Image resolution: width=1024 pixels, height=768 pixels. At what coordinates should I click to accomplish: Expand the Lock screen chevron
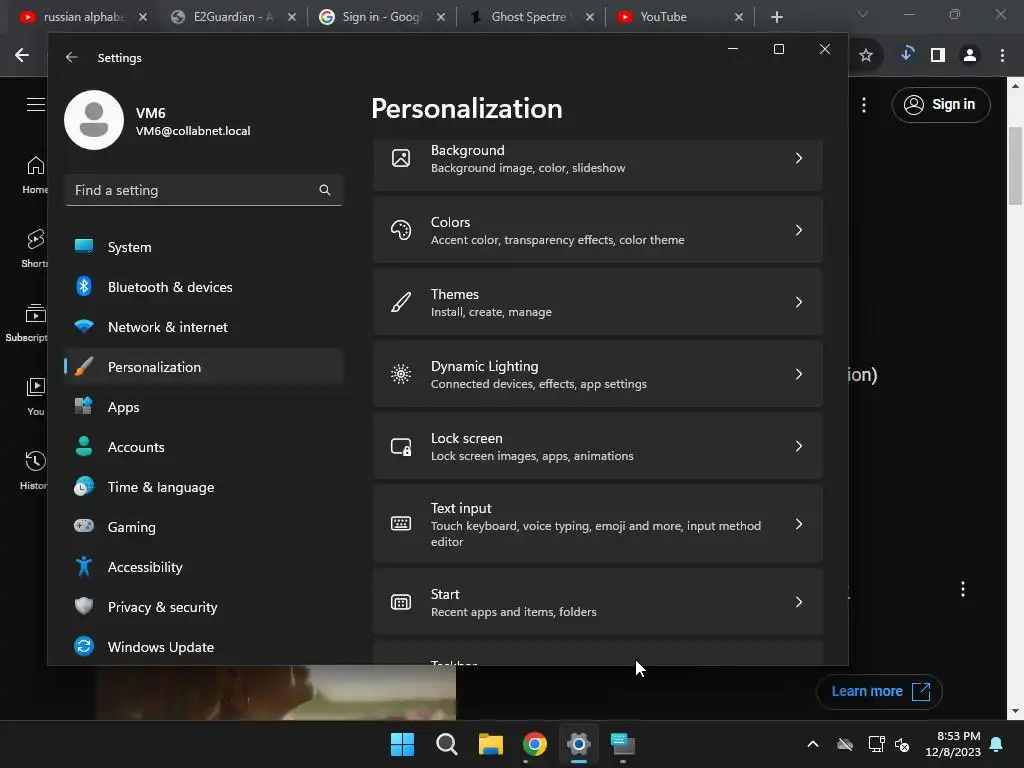799,446
